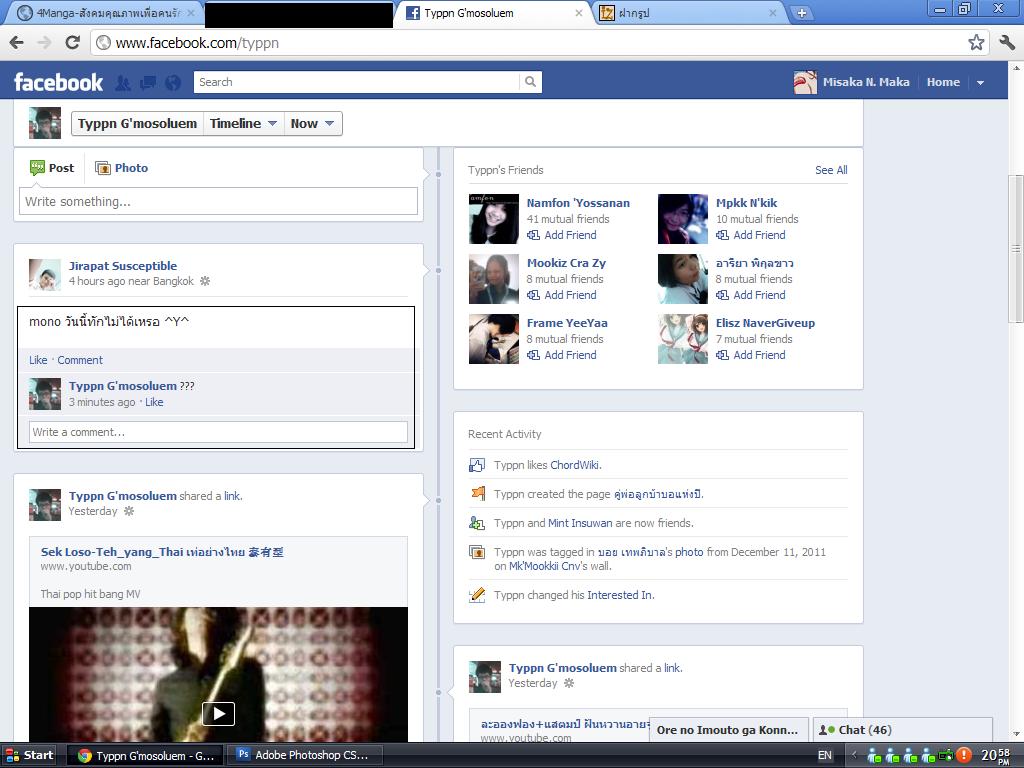Screen dimensions: 1024x768
Task: Click Add Friend for Mookiz Cra Zy
Action: 562,295
